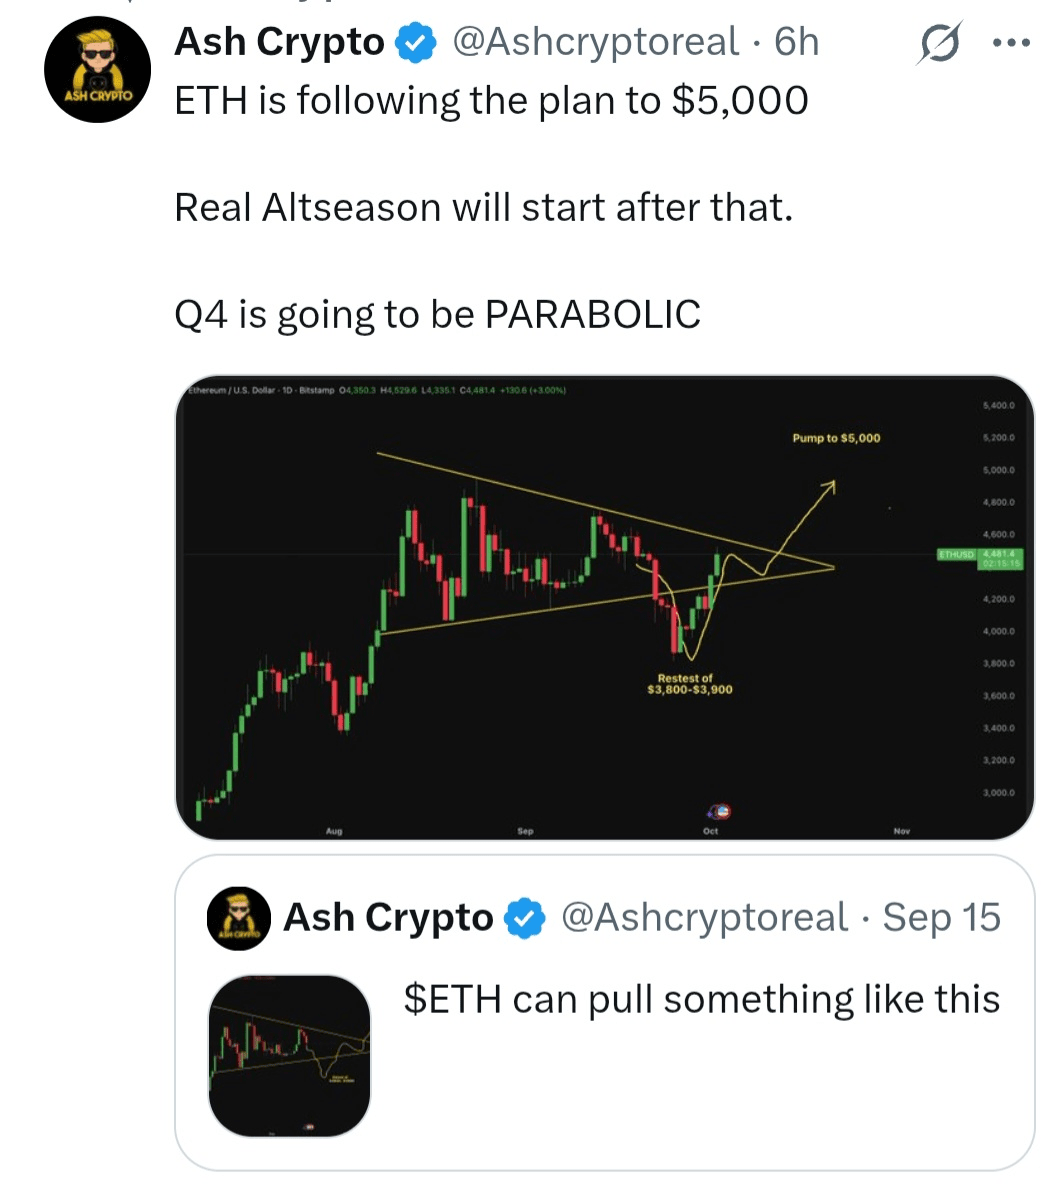
Task: Open the Grok explain icon beside timestamp
Action: point(939,42)
